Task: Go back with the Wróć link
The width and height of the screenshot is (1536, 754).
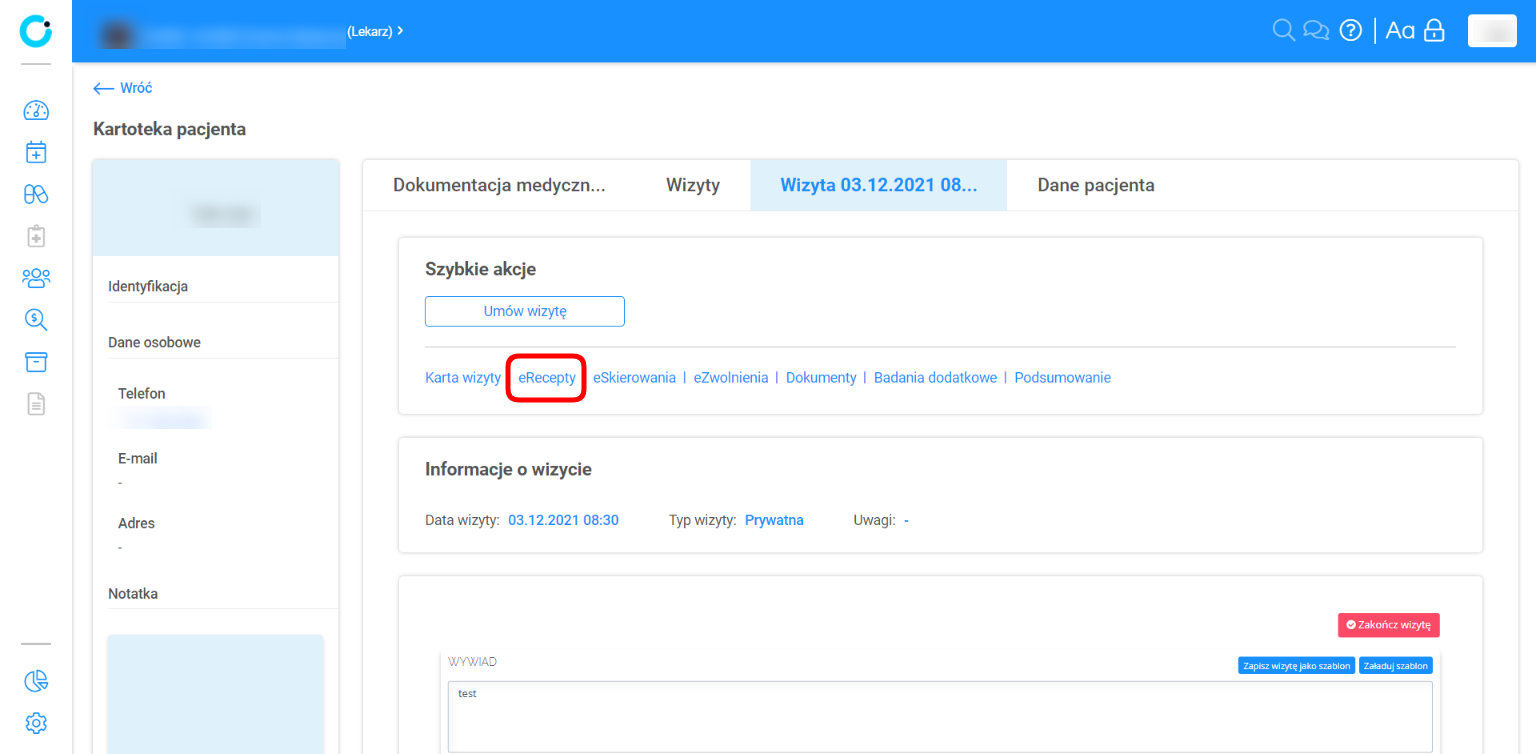Action: pos(122,88)
